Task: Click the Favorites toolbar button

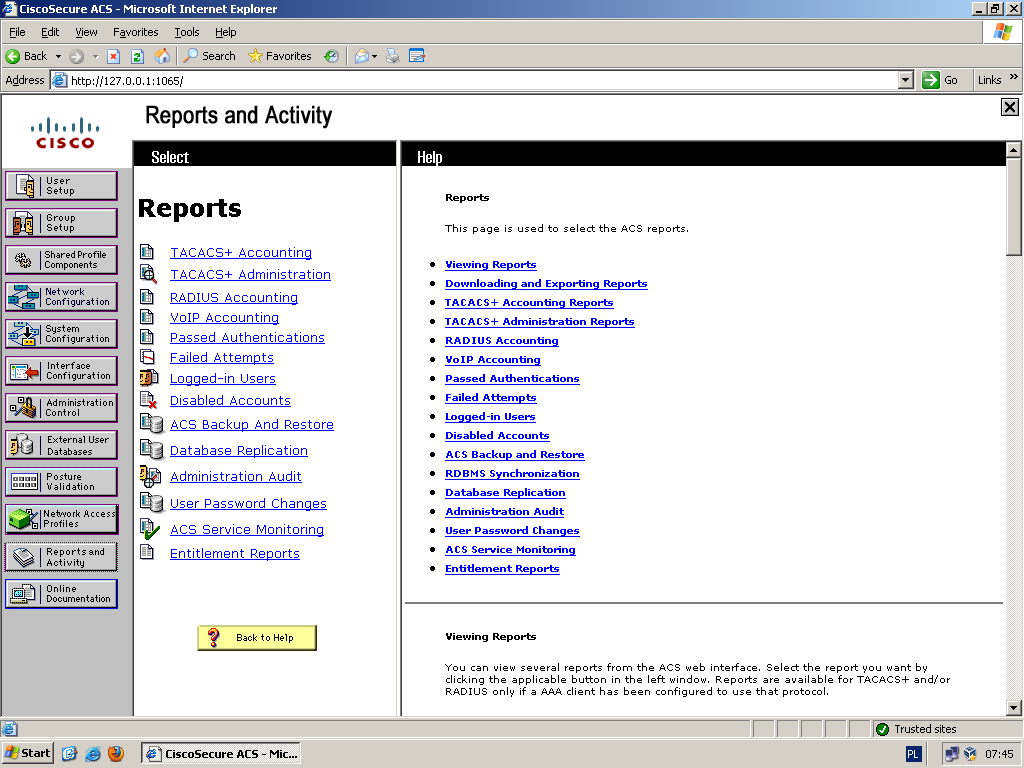Action: click(280, 56)
